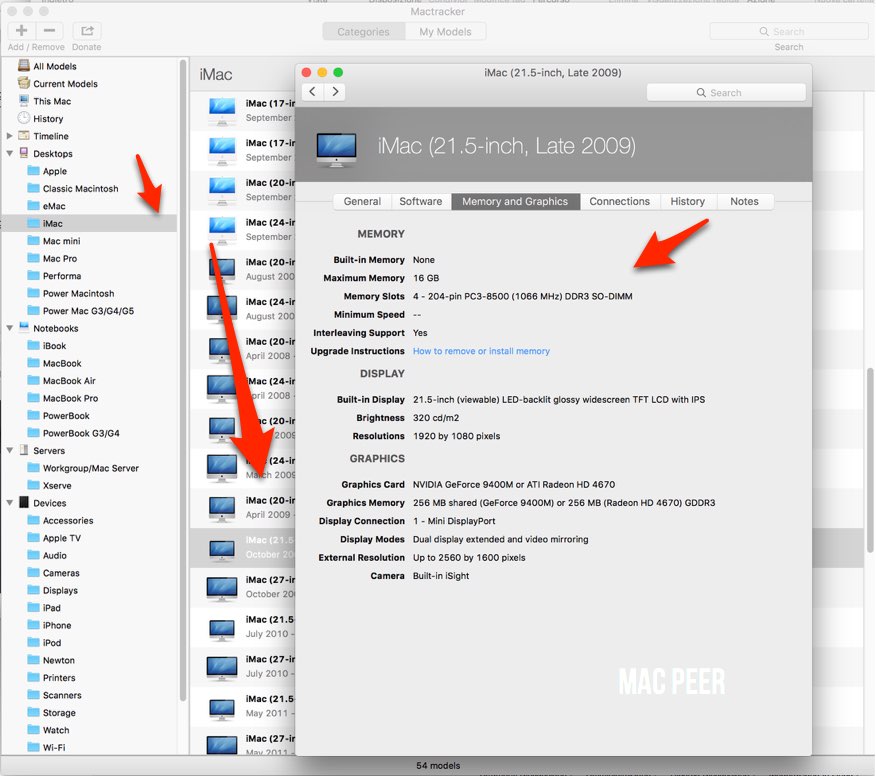876x776 pixels.
Task: Open the Storage folder
Action: tap(51, 713)
